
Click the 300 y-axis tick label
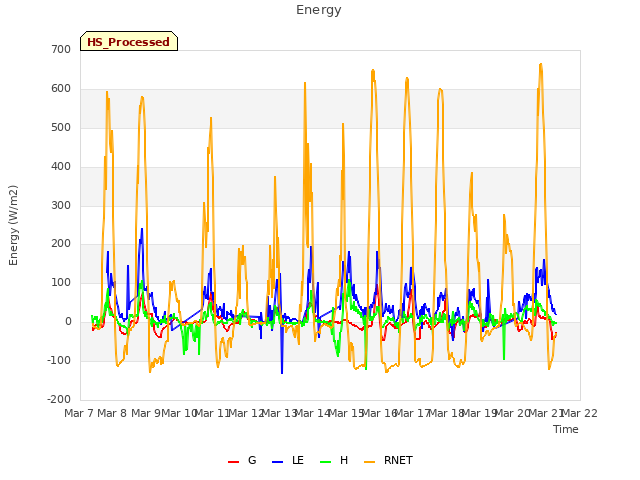pos(61,205)
